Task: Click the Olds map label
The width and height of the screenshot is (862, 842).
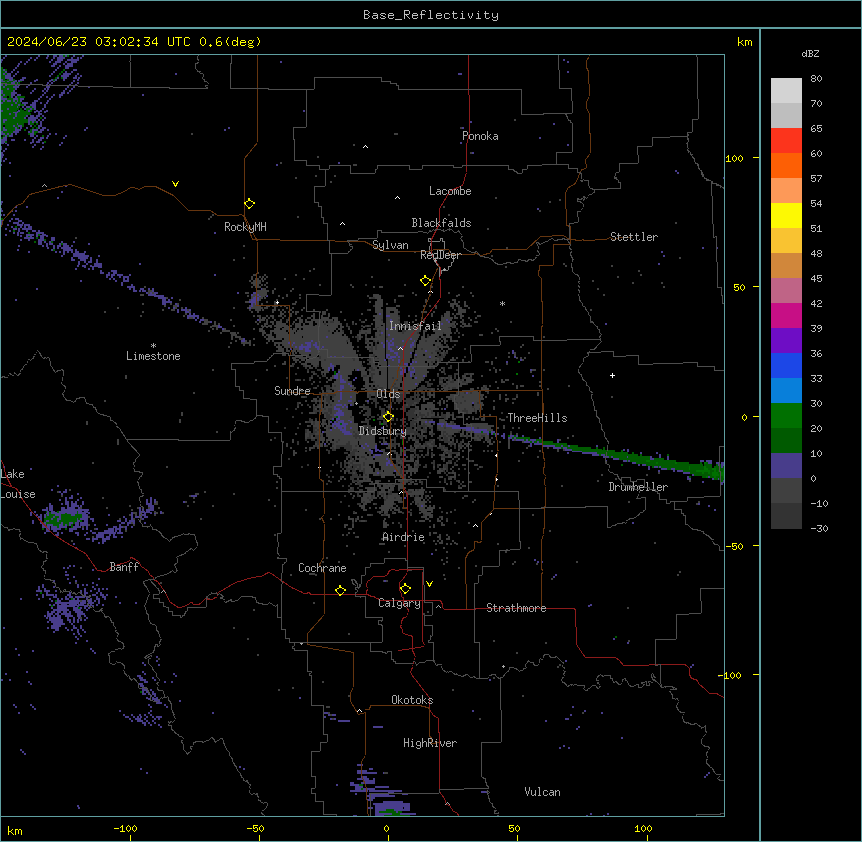Action: tap(388, 394)
